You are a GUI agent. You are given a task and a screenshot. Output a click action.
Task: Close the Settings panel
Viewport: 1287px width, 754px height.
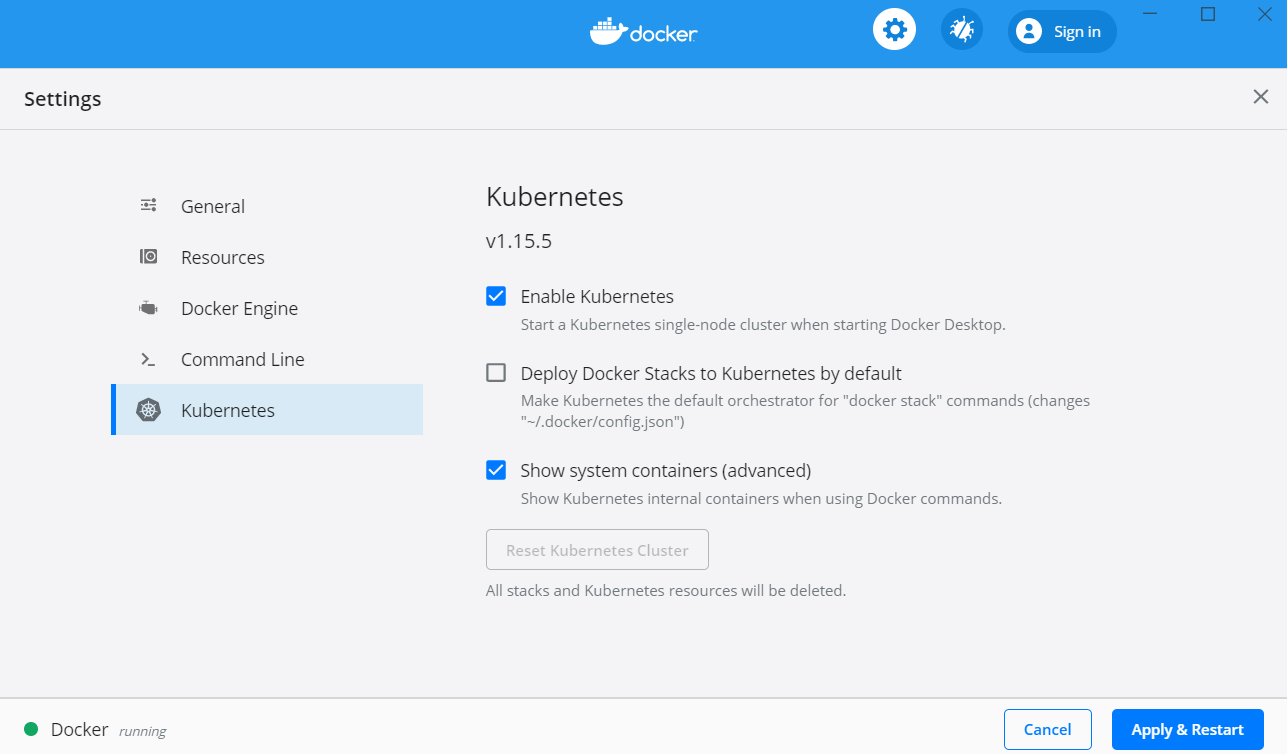pyautogui.click(x=1260, y=97)
